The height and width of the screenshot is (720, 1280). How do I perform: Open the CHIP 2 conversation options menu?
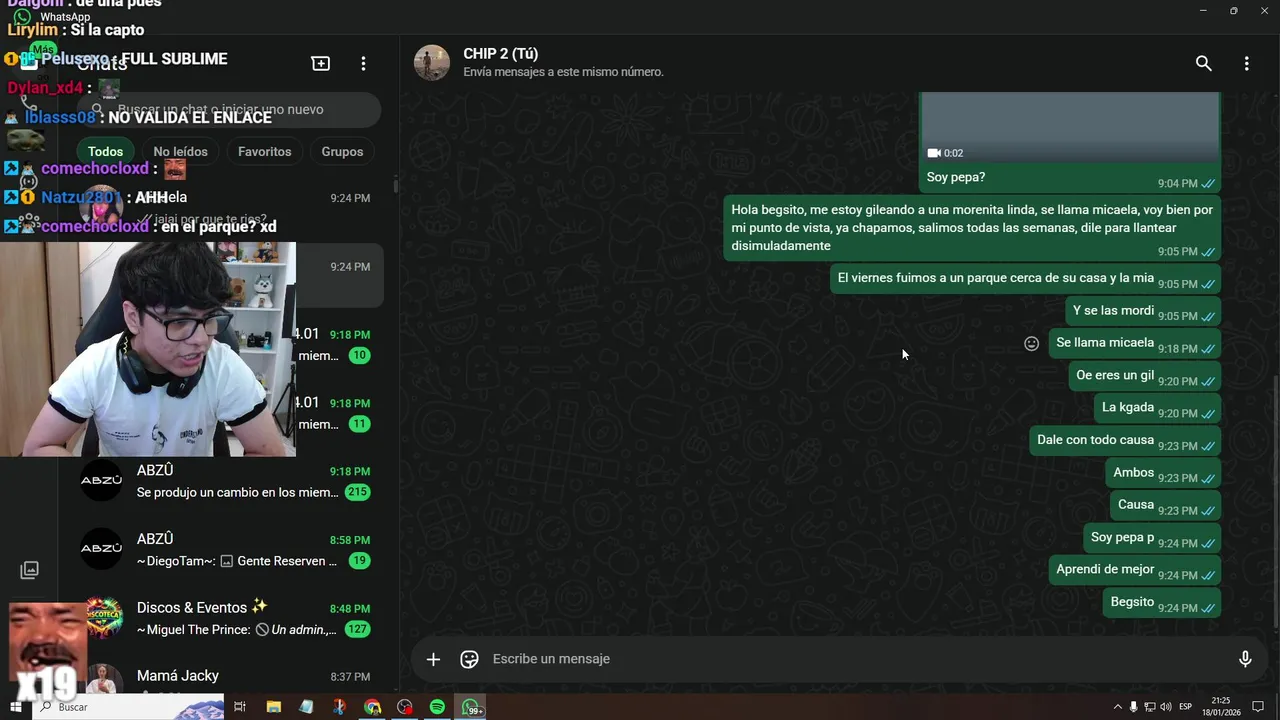[1246, 63]
